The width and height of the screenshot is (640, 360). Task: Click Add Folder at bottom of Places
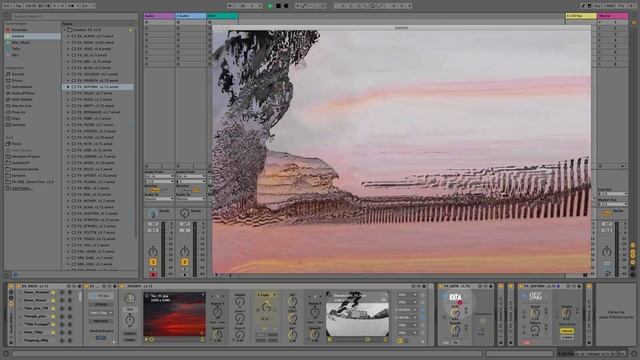[21, 188]
